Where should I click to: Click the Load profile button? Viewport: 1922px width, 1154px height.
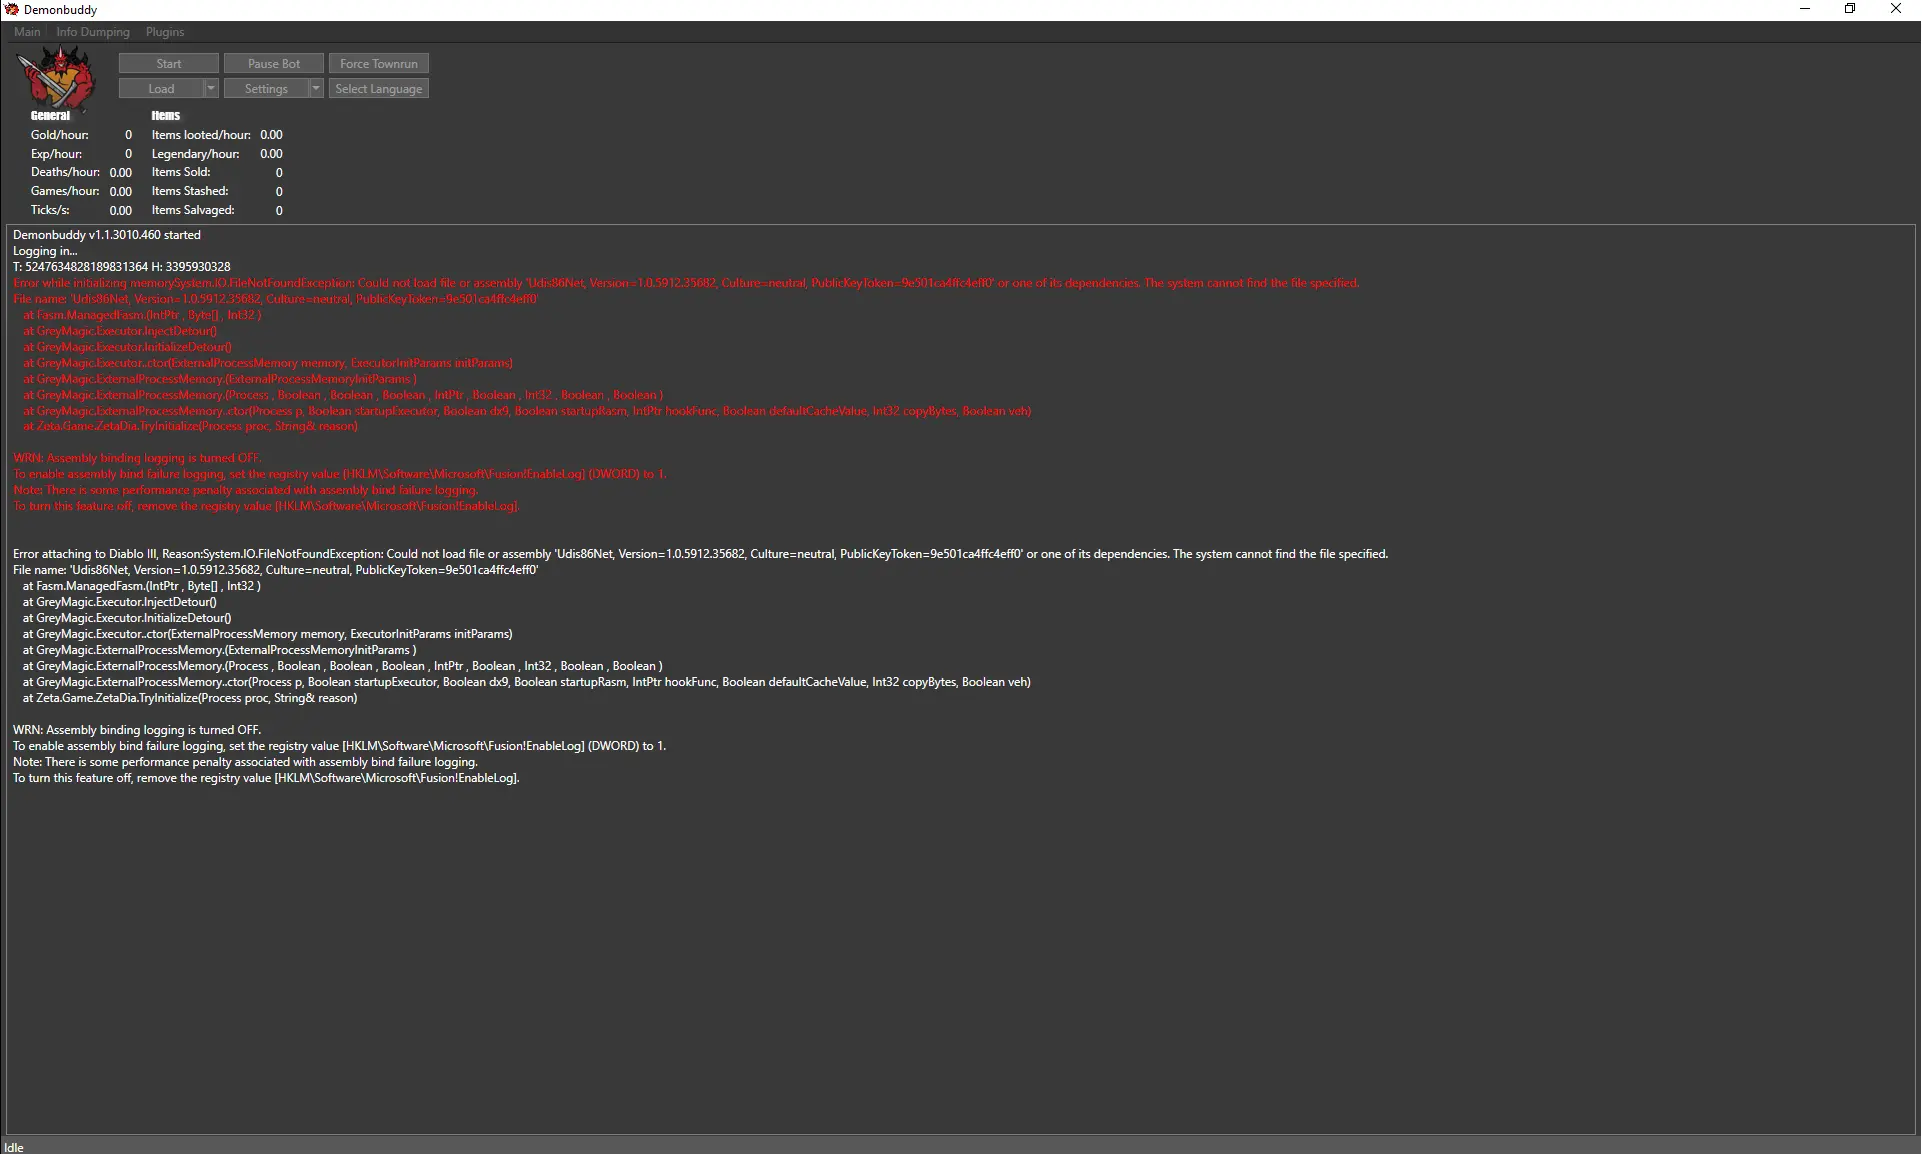click(161, 89)
